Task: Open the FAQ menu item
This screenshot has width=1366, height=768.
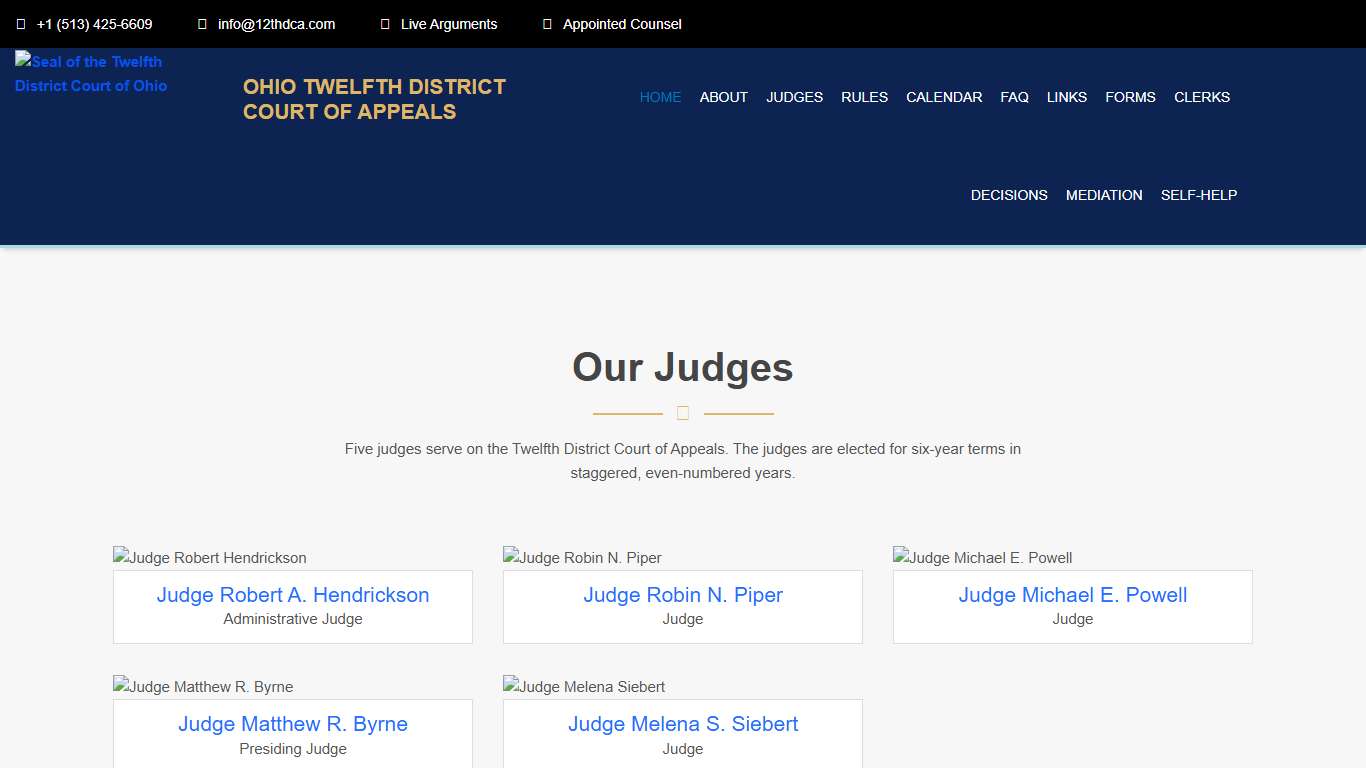Action: (1014, 97)
